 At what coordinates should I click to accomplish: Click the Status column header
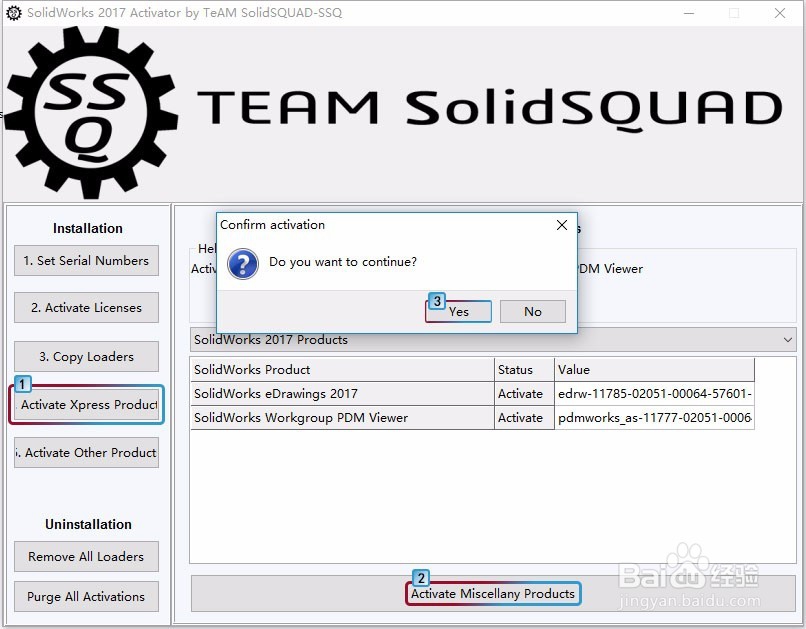point(524,369)
